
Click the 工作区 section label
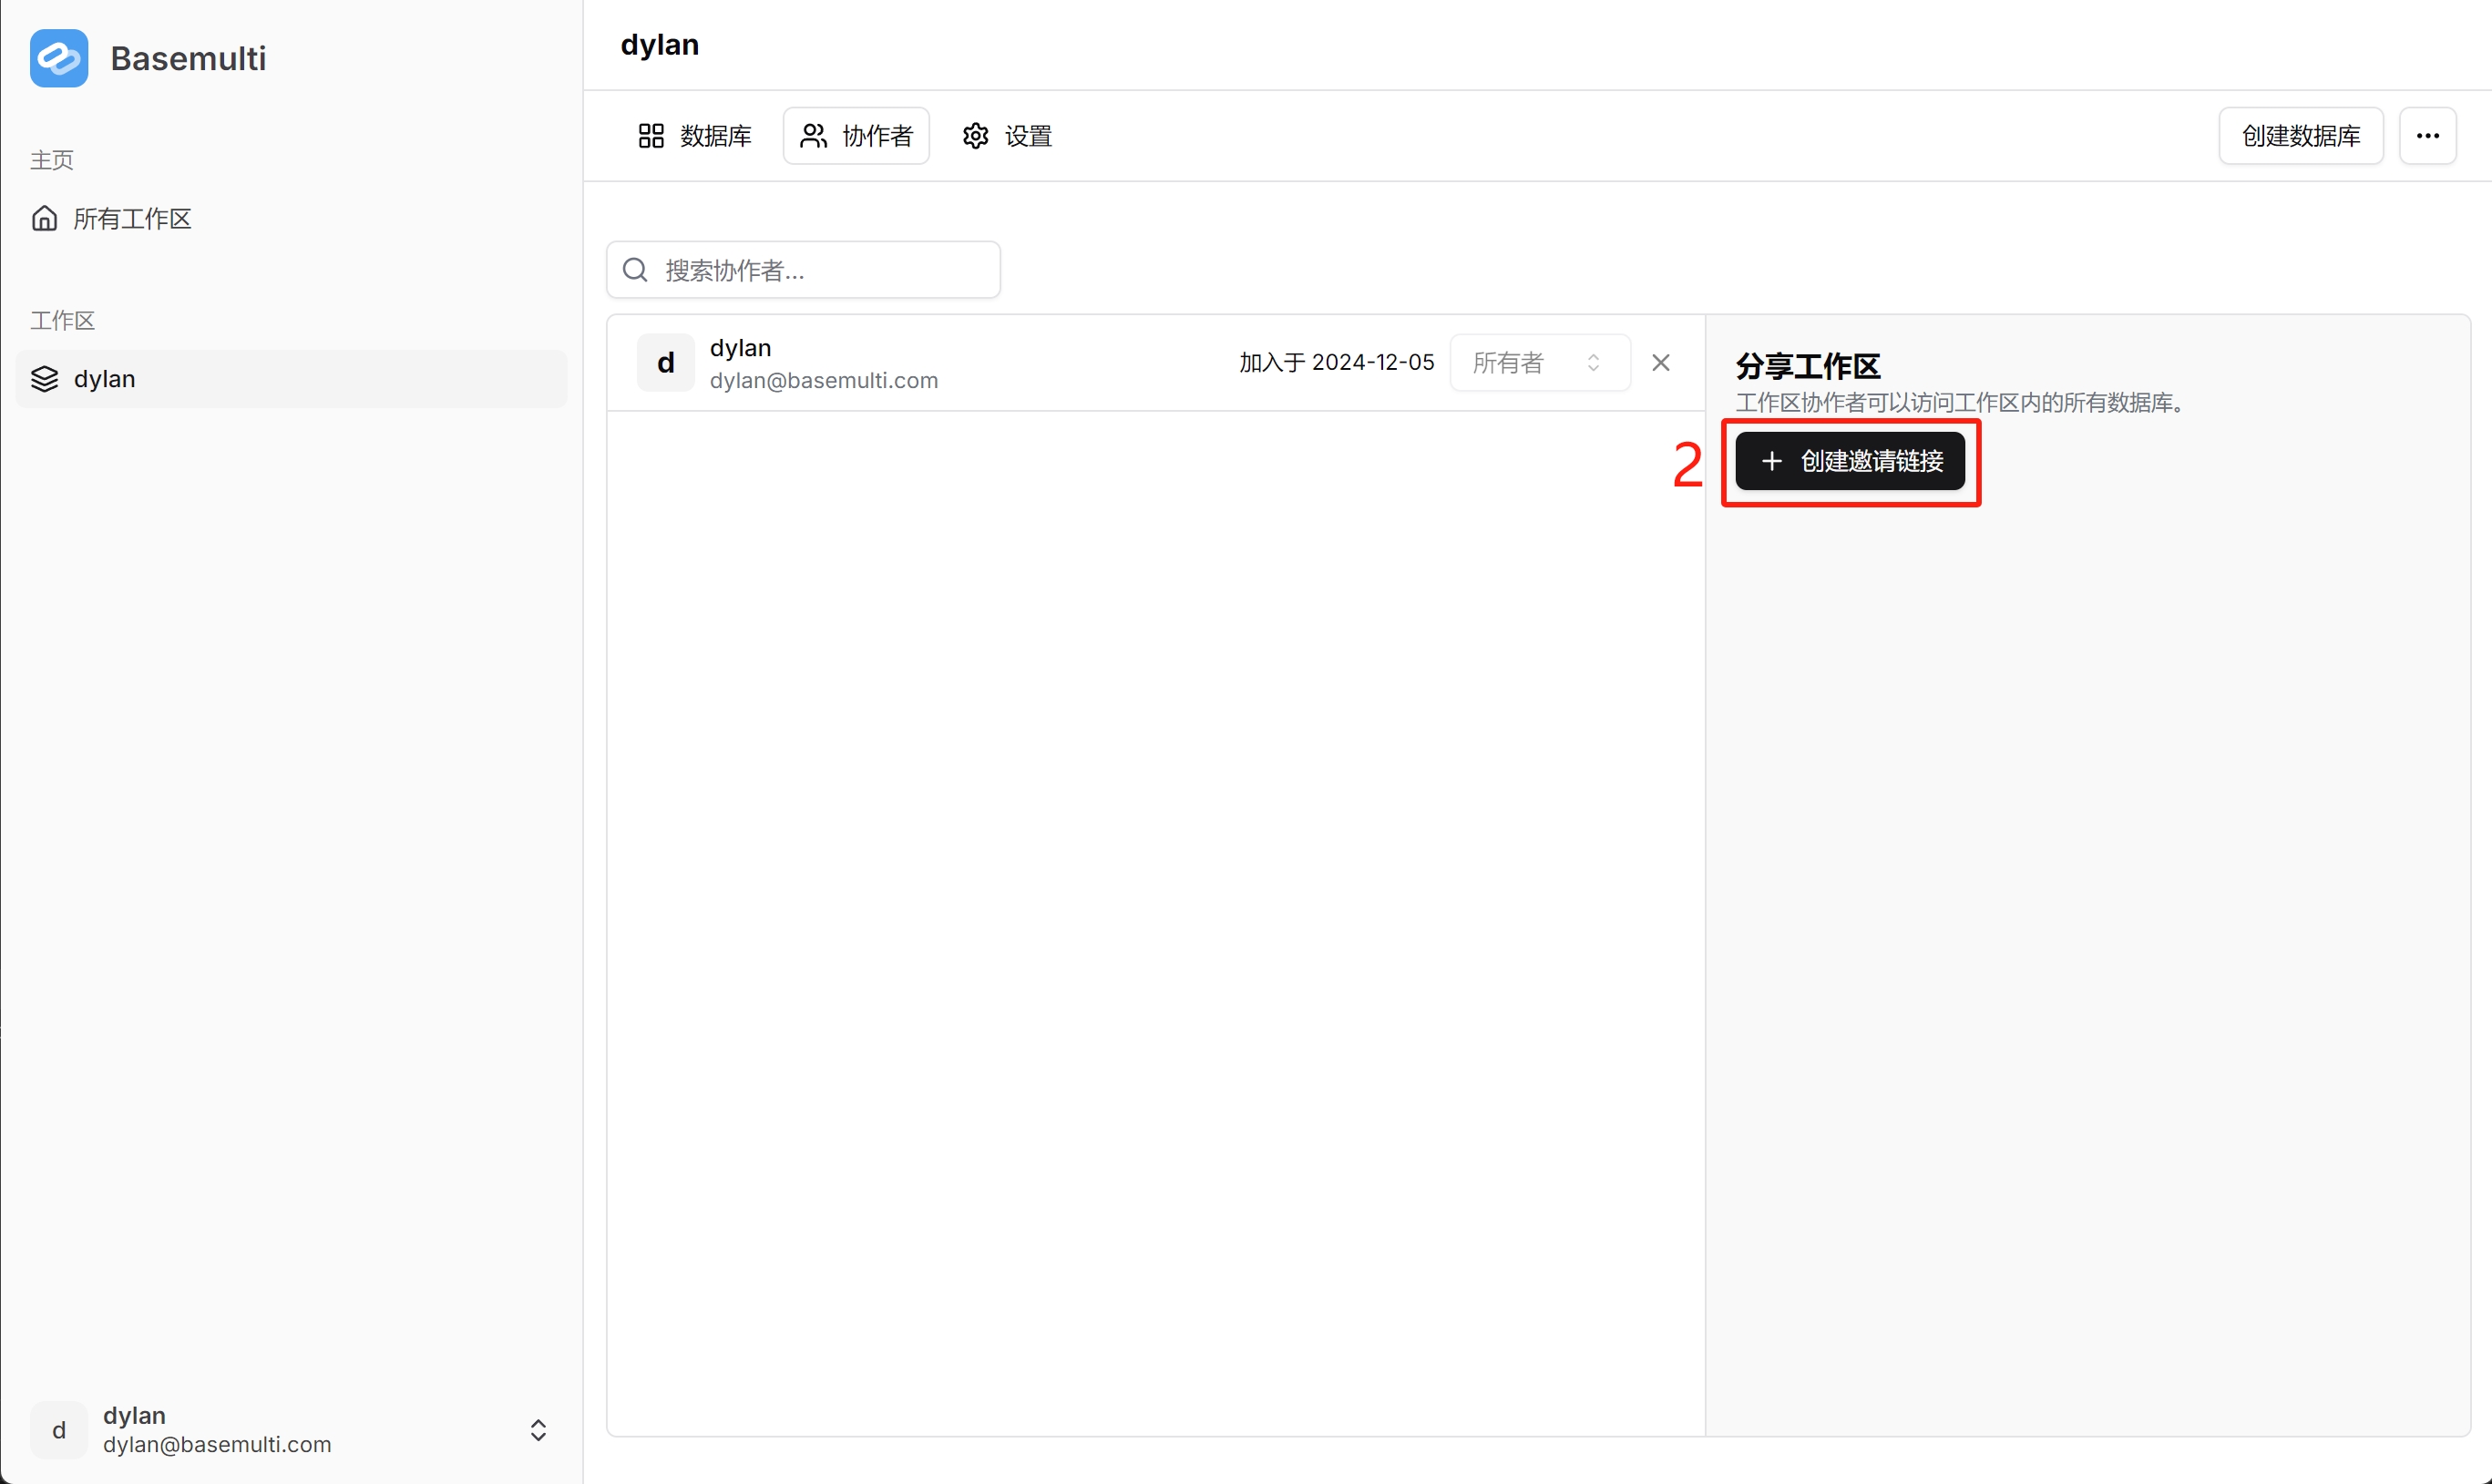click(63, 320)
